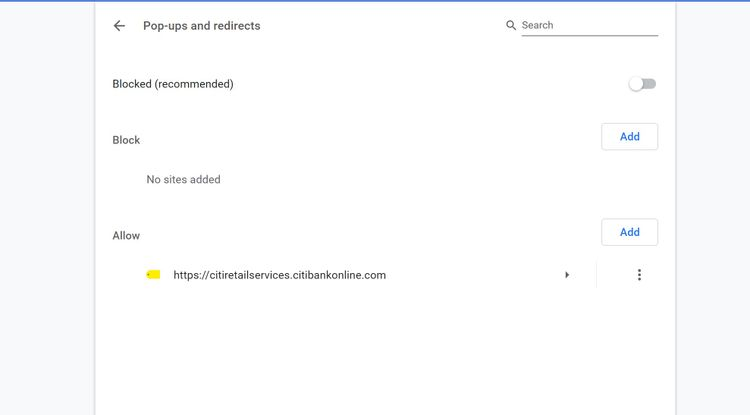The image size is (750, 415).
Task: Add a site to the Block list
Action: [x=629, y=137]
